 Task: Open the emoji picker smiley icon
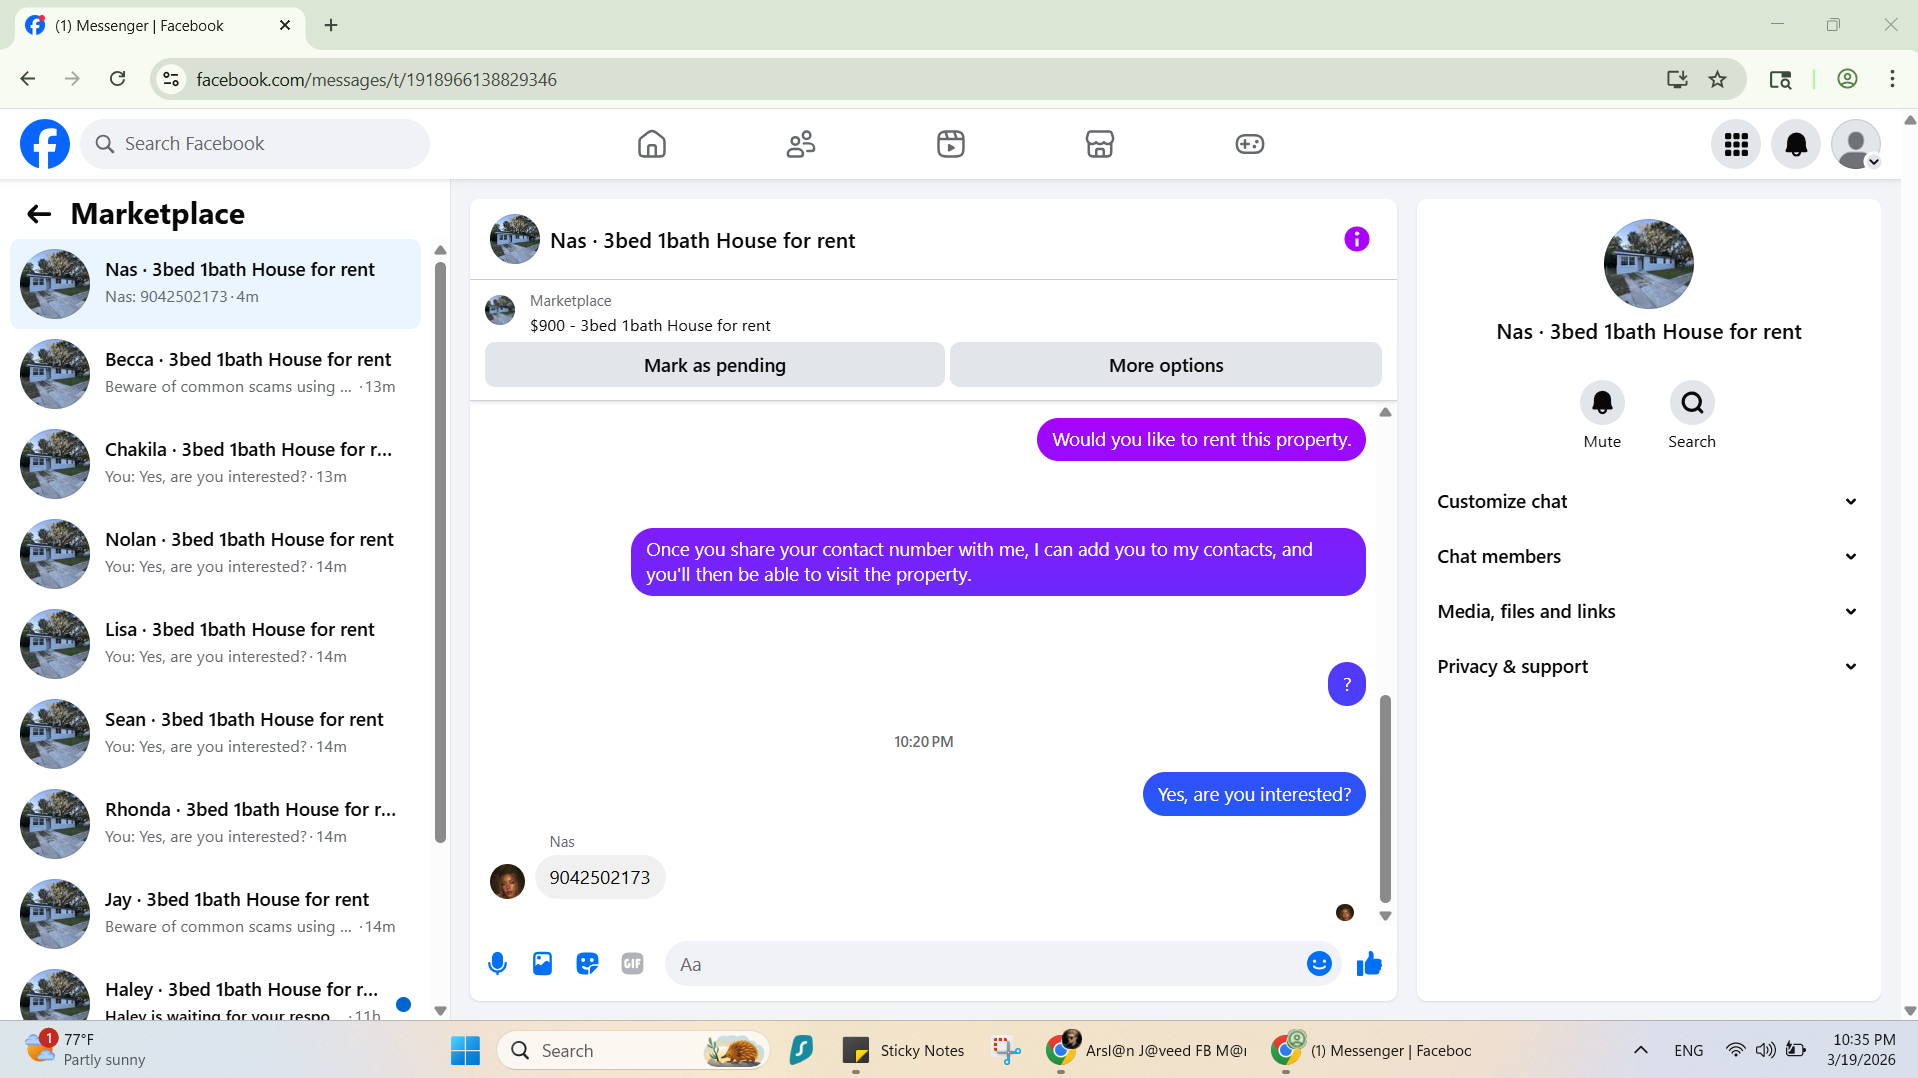point(1319,963)
